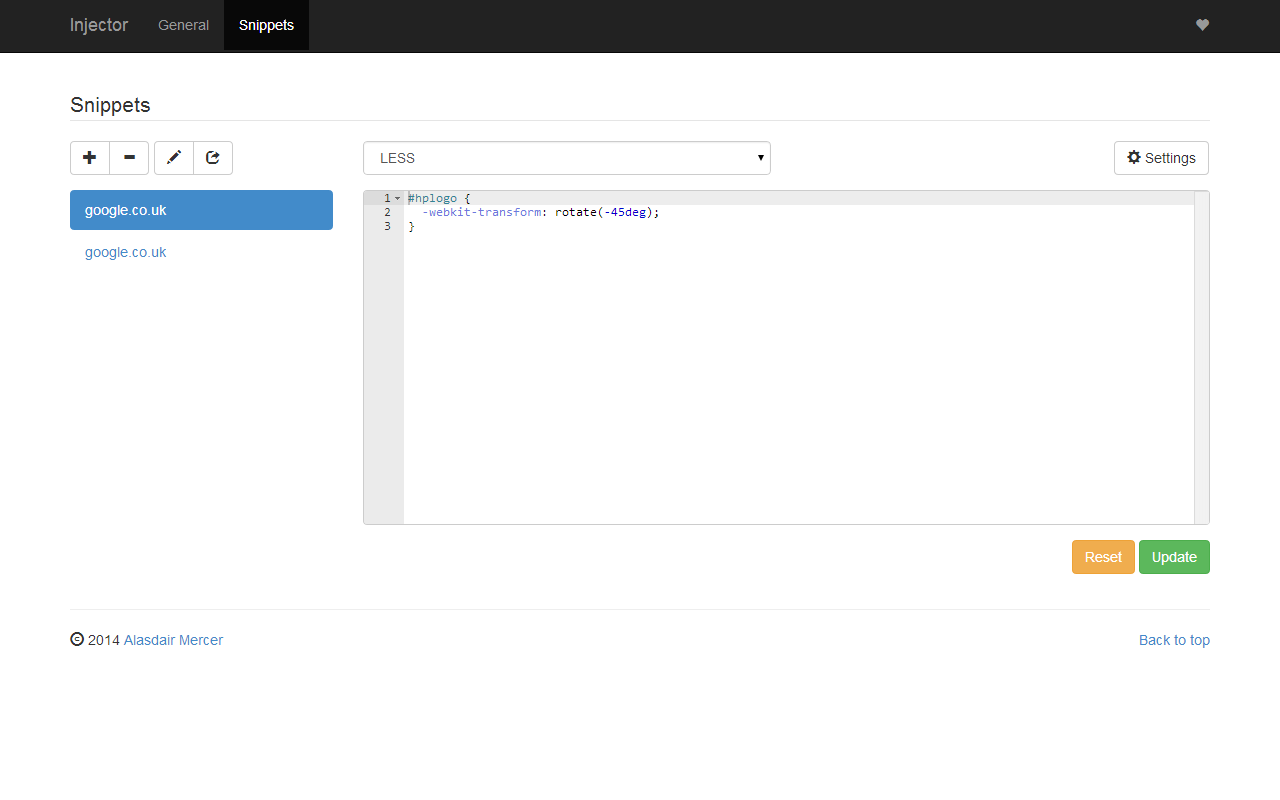Click the -webkit-transform property text

point(481,212)
